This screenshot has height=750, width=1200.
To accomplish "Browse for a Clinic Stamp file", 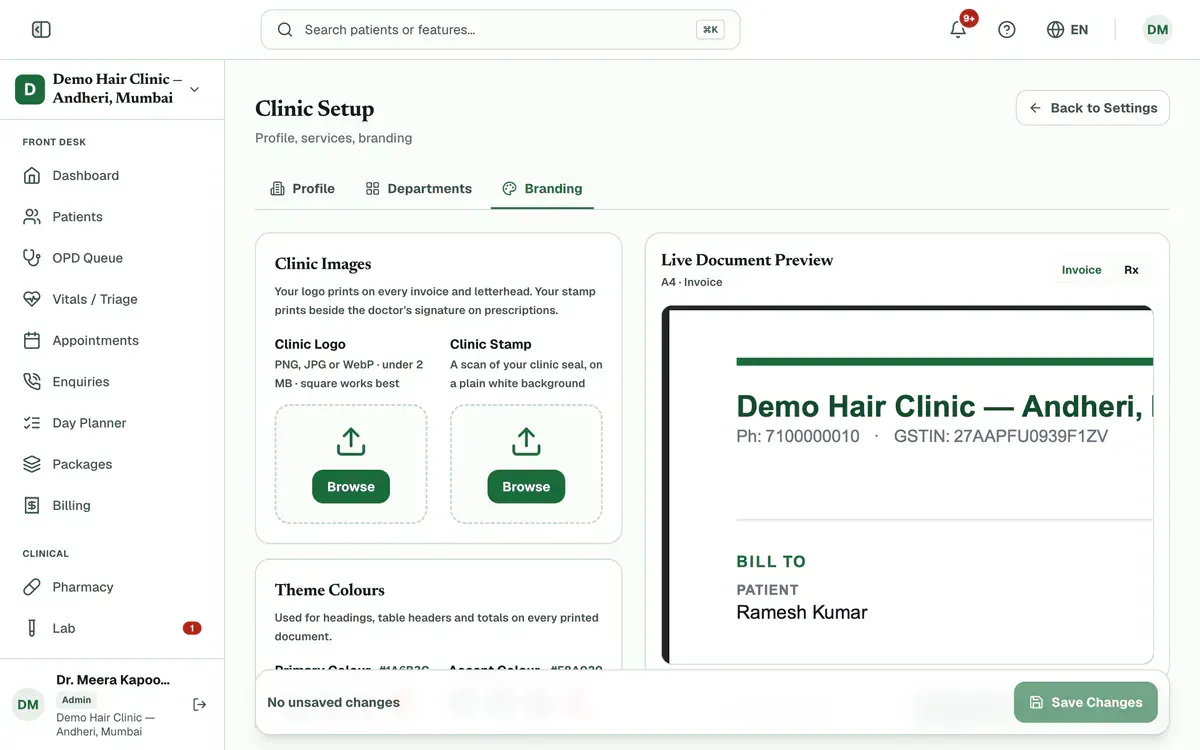I will click(526, 487).
